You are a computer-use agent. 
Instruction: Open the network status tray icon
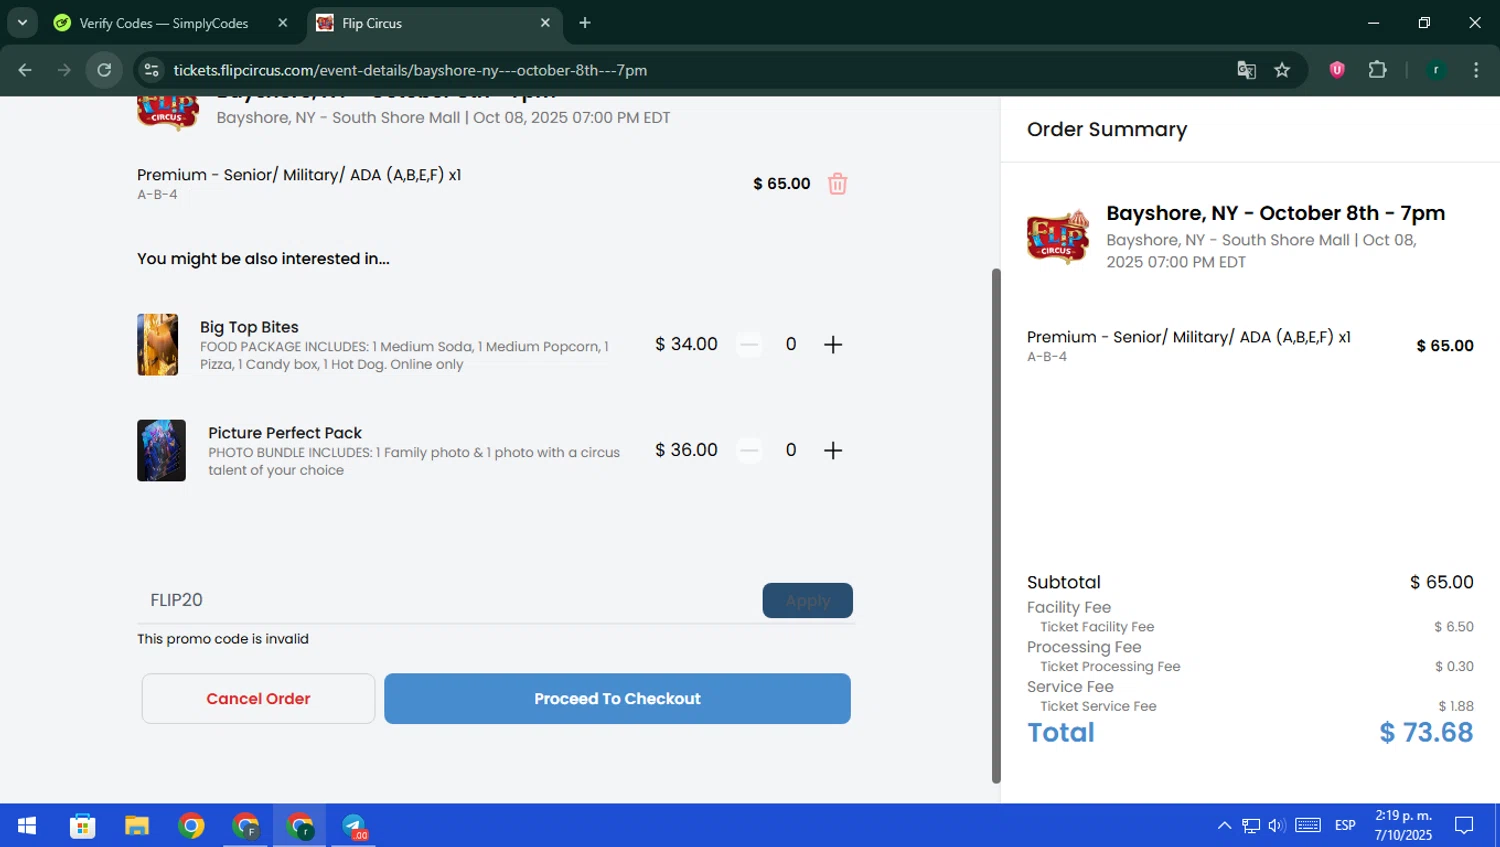point(1251,826)
